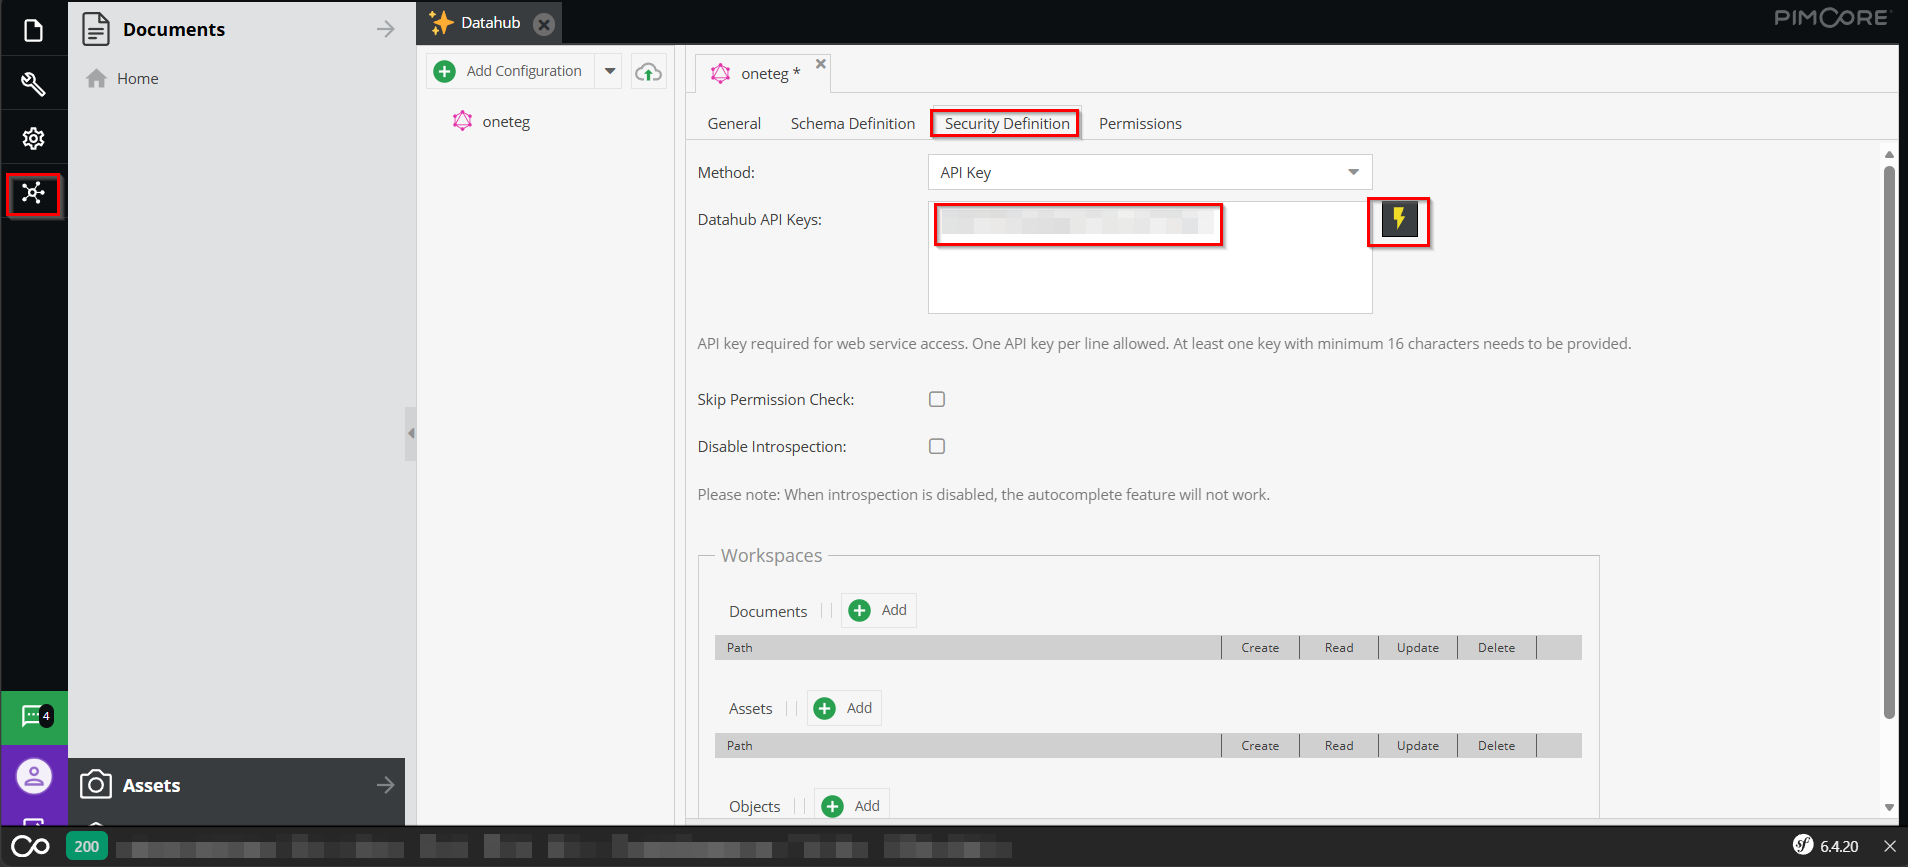Click Add Configuration button

coord(511,71)
